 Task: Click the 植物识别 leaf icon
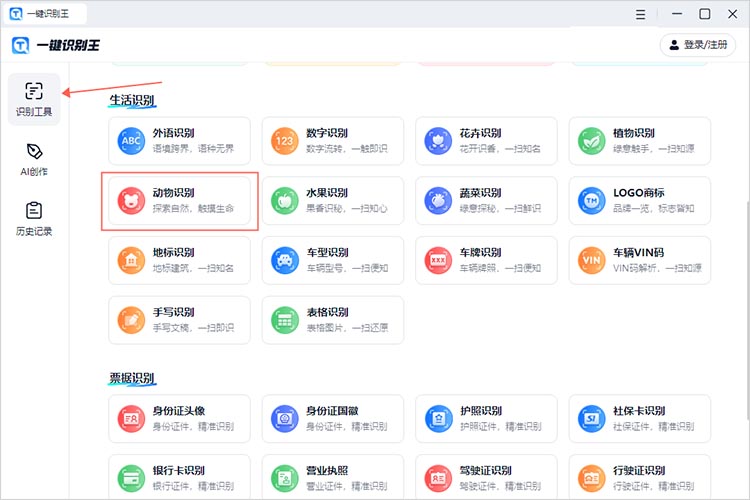[592, 141]
